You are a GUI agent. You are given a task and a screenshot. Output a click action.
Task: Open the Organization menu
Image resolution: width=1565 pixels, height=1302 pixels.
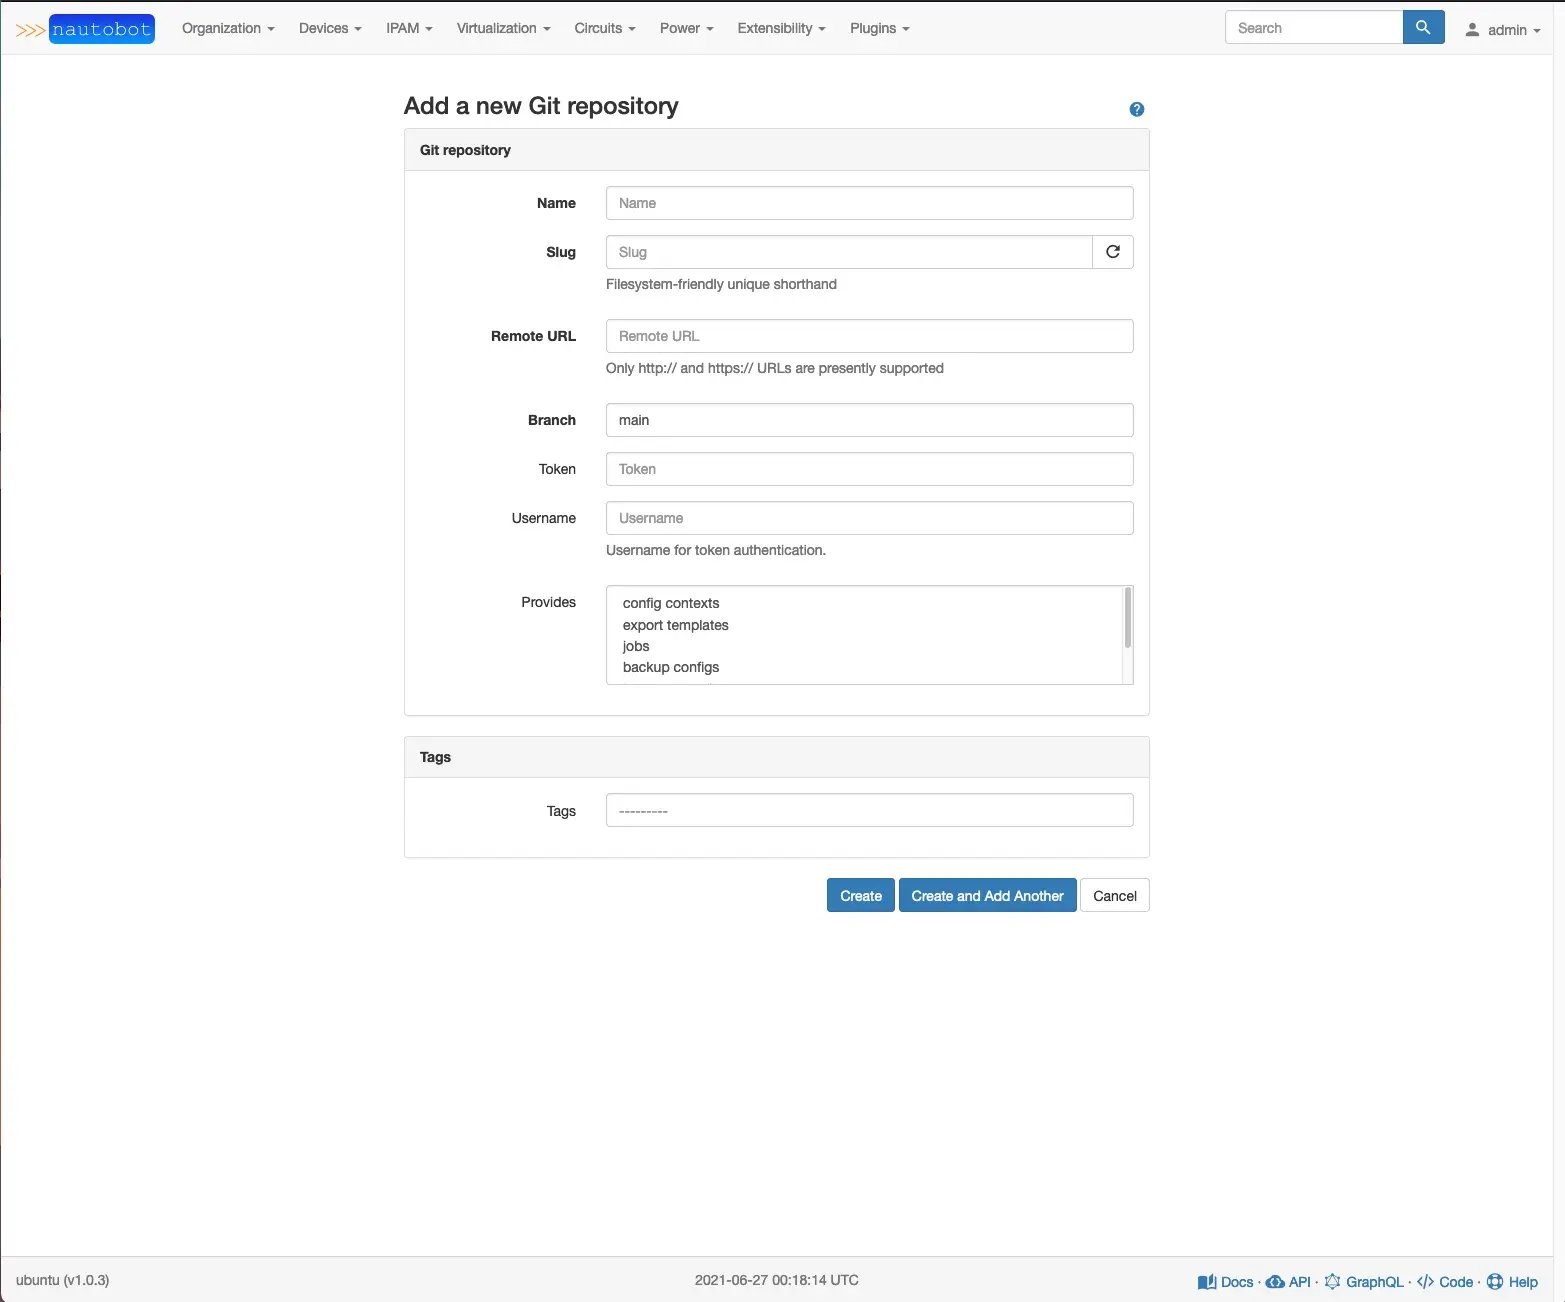click(228, 28)
